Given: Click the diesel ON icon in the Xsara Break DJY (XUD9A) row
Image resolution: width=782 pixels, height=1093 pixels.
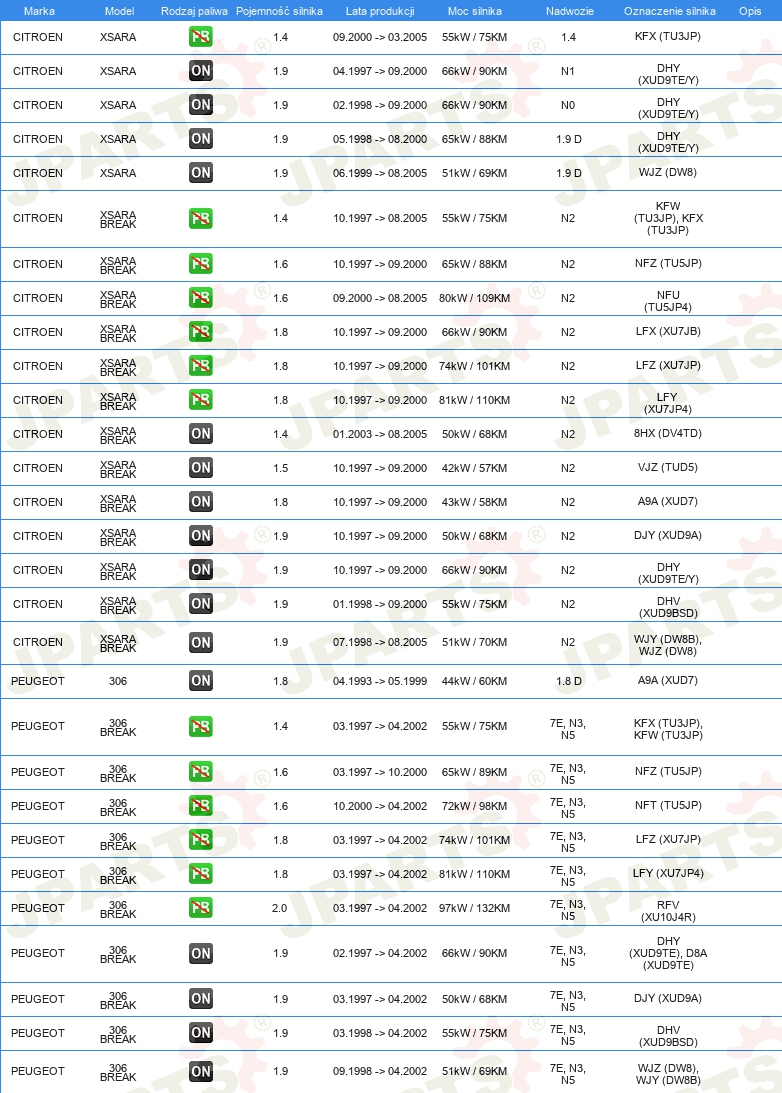Looking at the screenshot, I should point(201,536).
